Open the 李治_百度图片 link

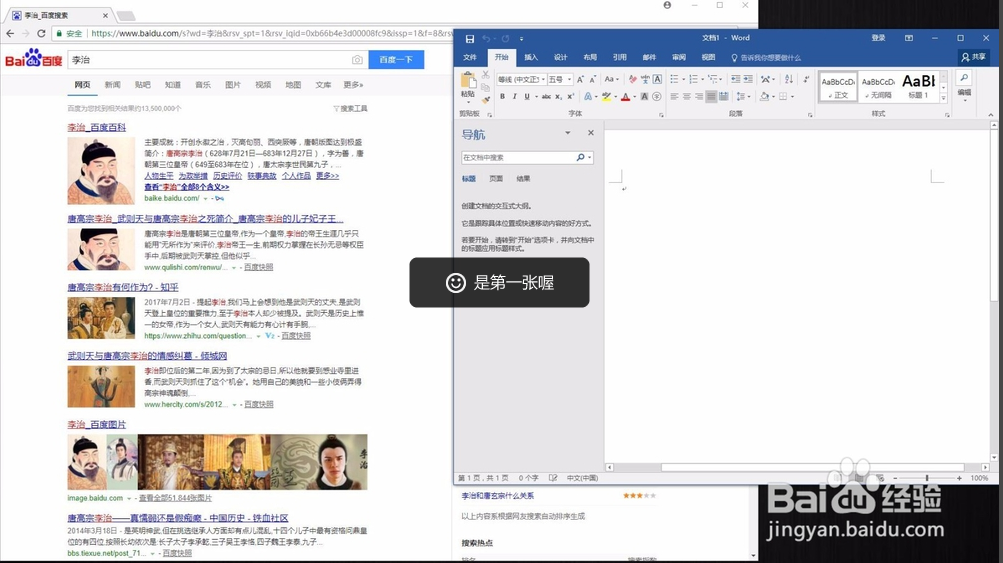click(x=97, y=424)
